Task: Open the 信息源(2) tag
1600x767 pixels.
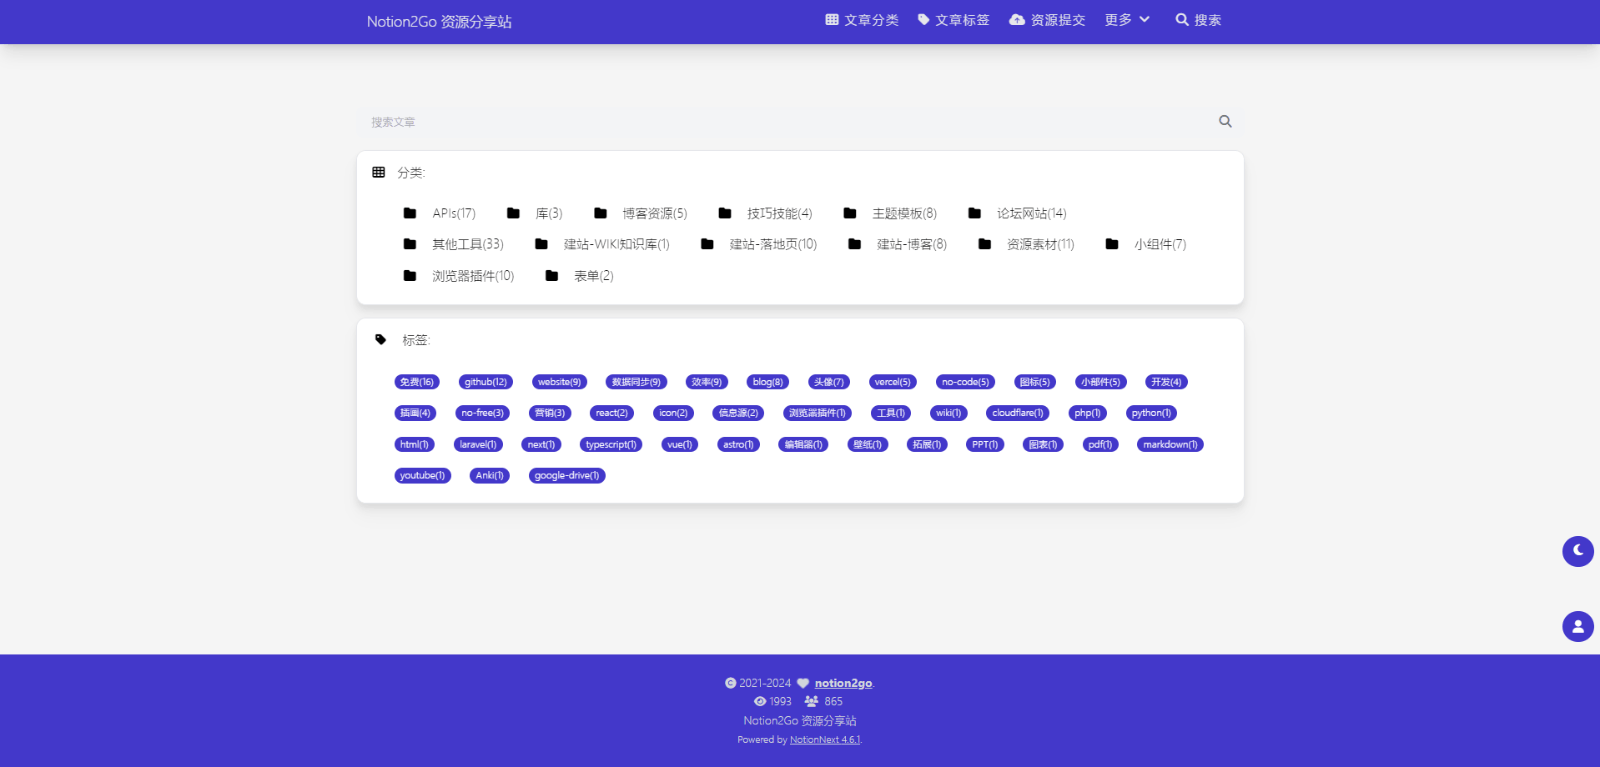Action: [x=738, y=413]
